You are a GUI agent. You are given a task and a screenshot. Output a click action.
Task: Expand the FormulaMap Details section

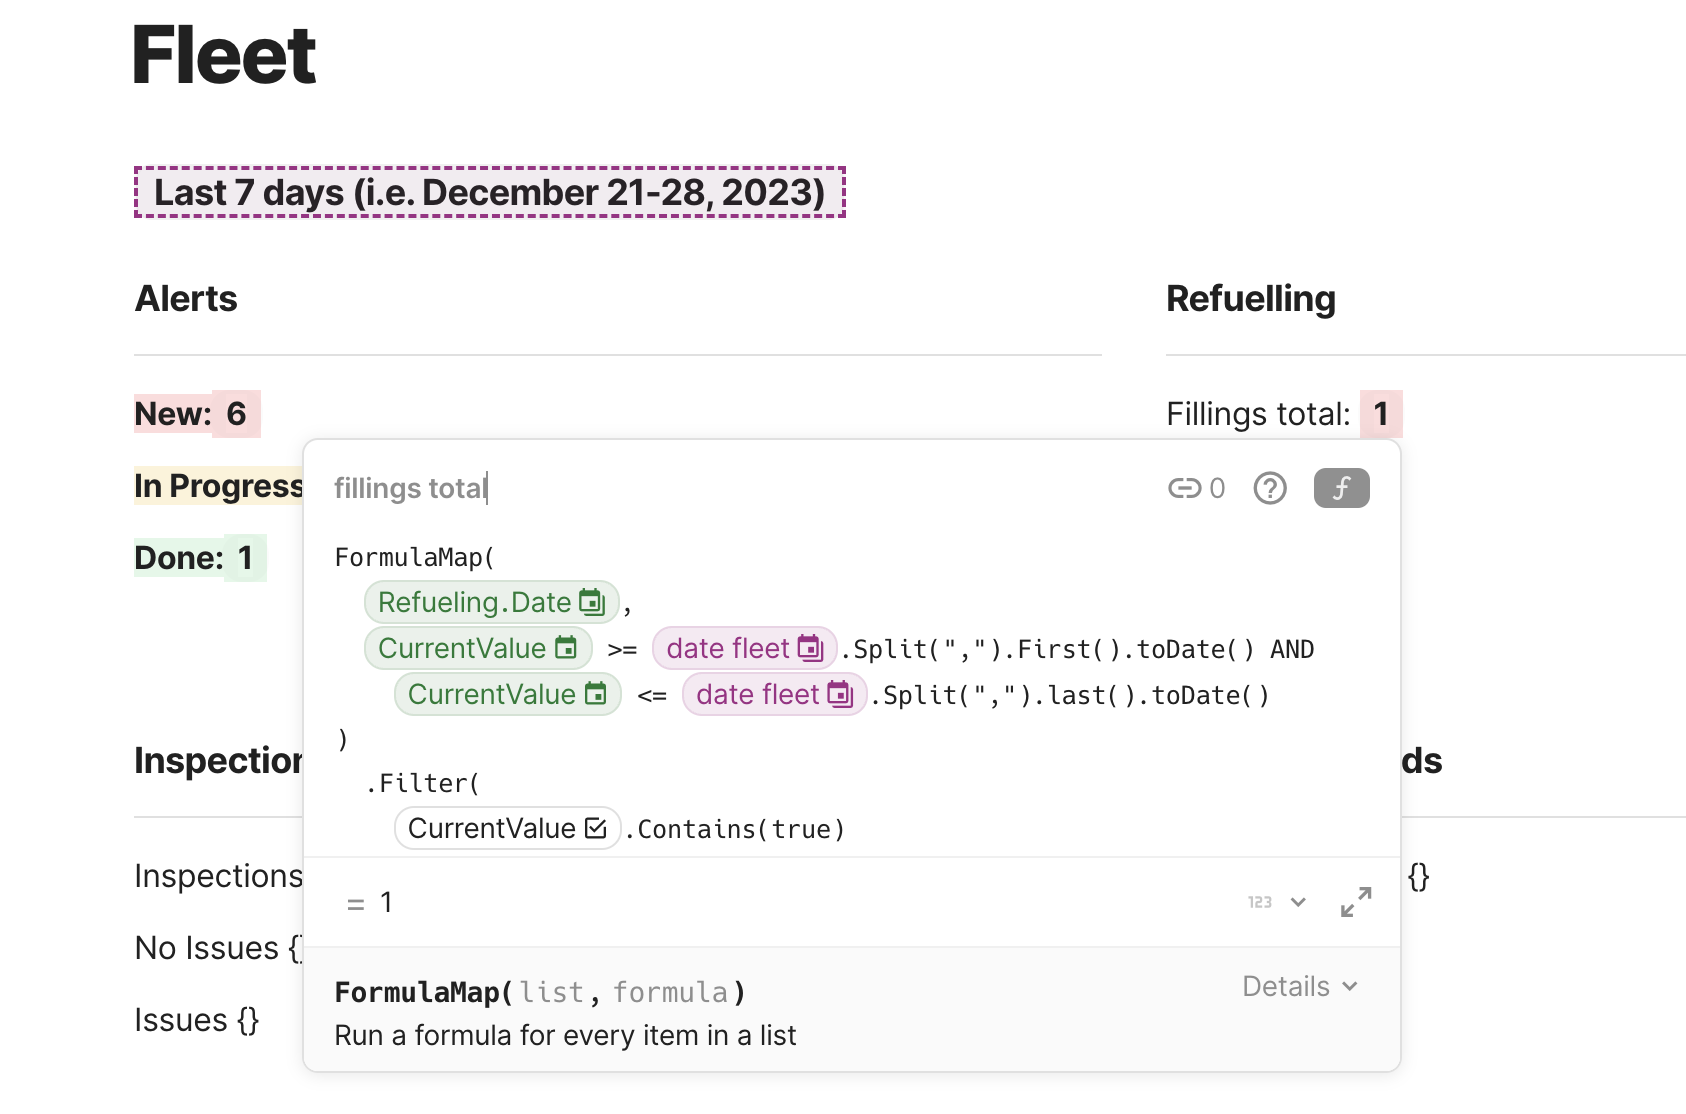pyautogui.click(x=1299, y=986)
